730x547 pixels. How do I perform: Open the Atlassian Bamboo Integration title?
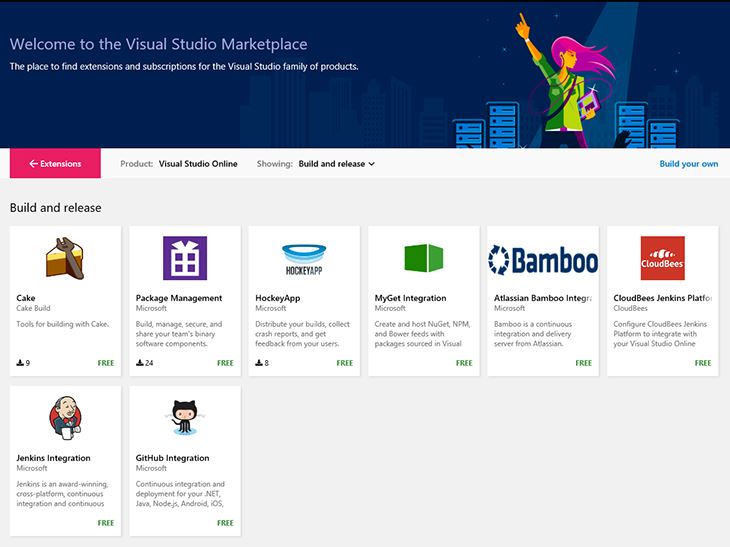(543, 298)
